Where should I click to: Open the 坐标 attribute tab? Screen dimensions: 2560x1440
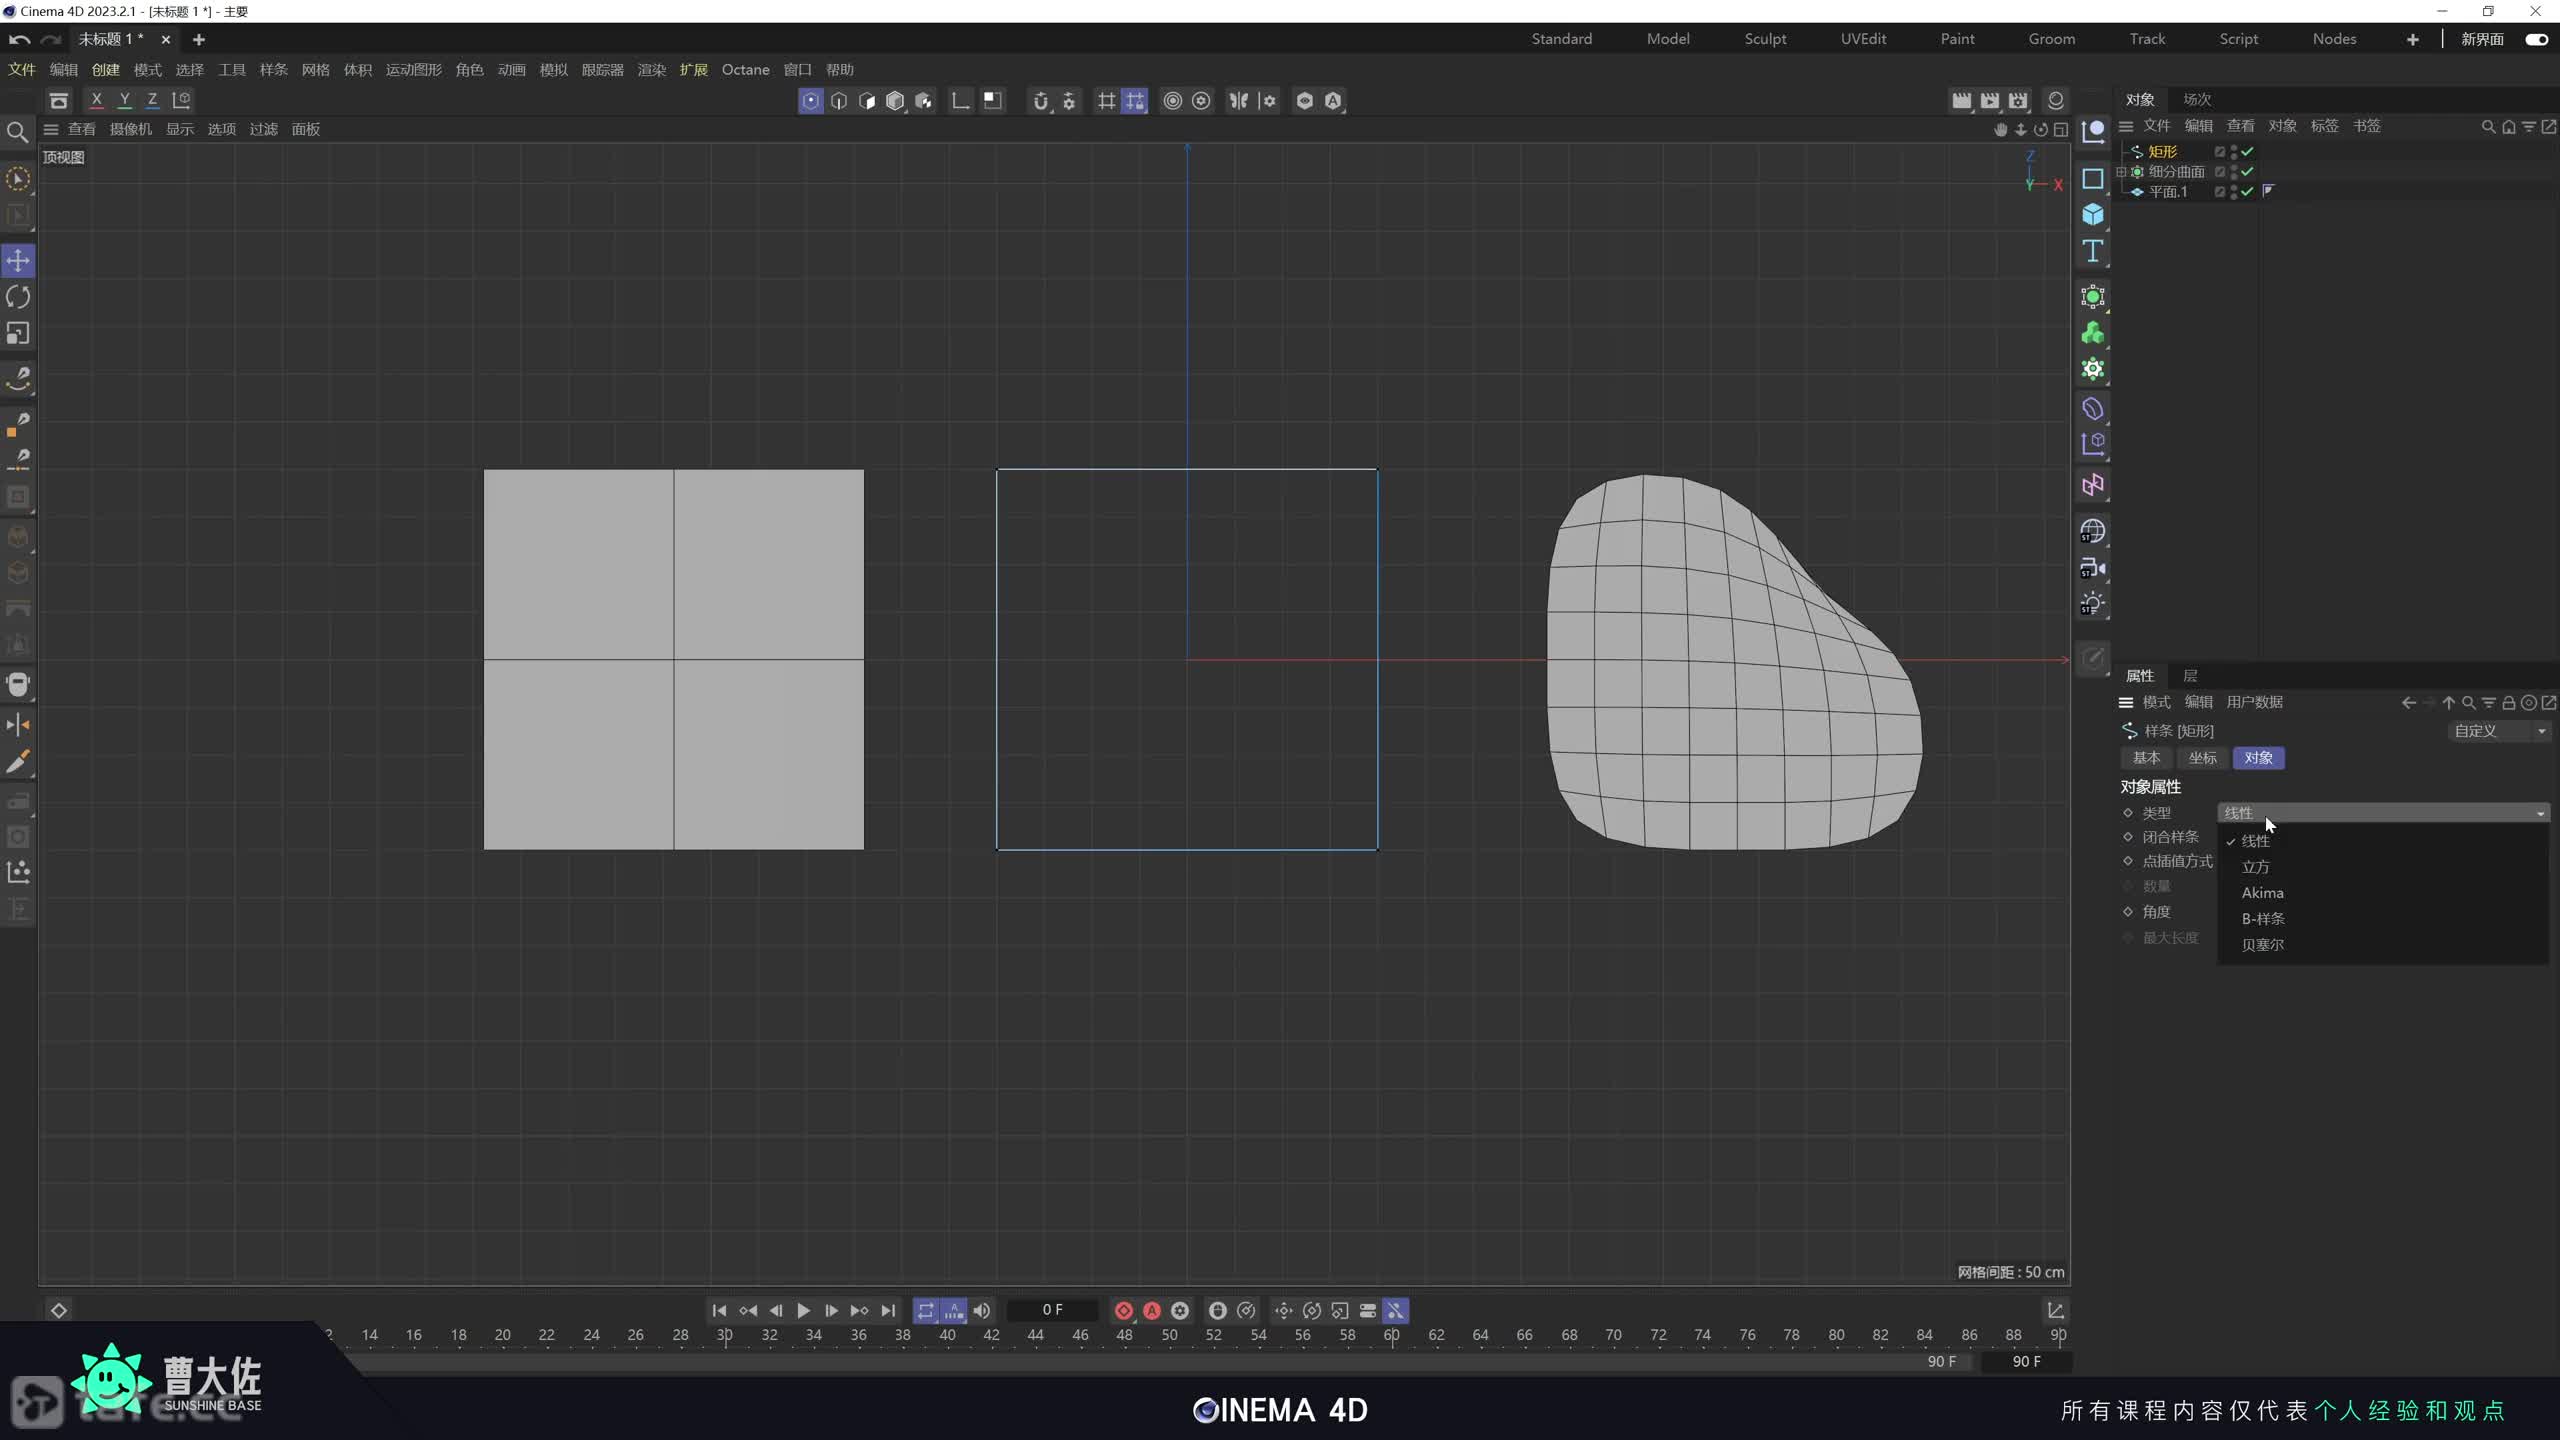coord(2202,758)
